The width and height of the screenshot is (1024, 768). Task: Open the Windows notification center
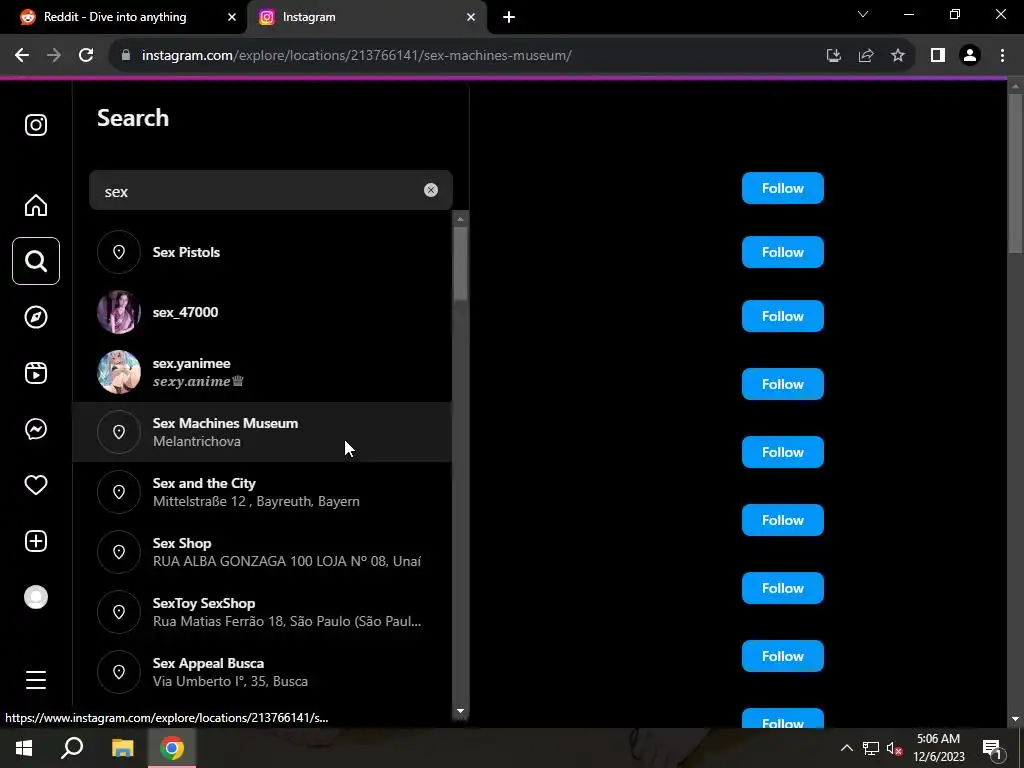(x=992, y=748)
